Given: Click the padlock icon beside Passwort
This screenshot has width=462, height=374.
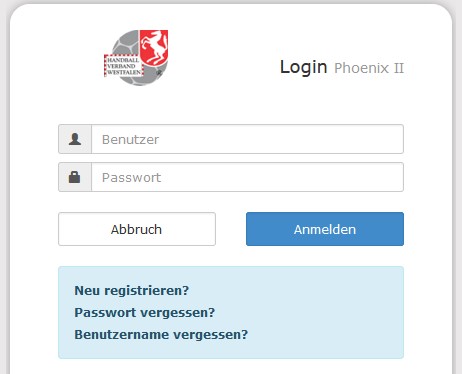Looking at the screenshot, I should 74,177.
